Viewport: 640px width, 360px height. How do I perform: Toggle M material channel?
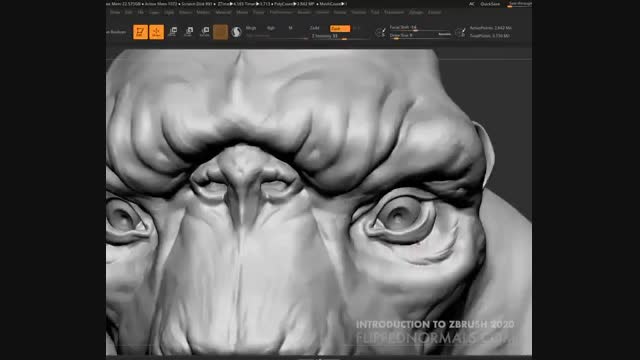[x=291, y=28]
